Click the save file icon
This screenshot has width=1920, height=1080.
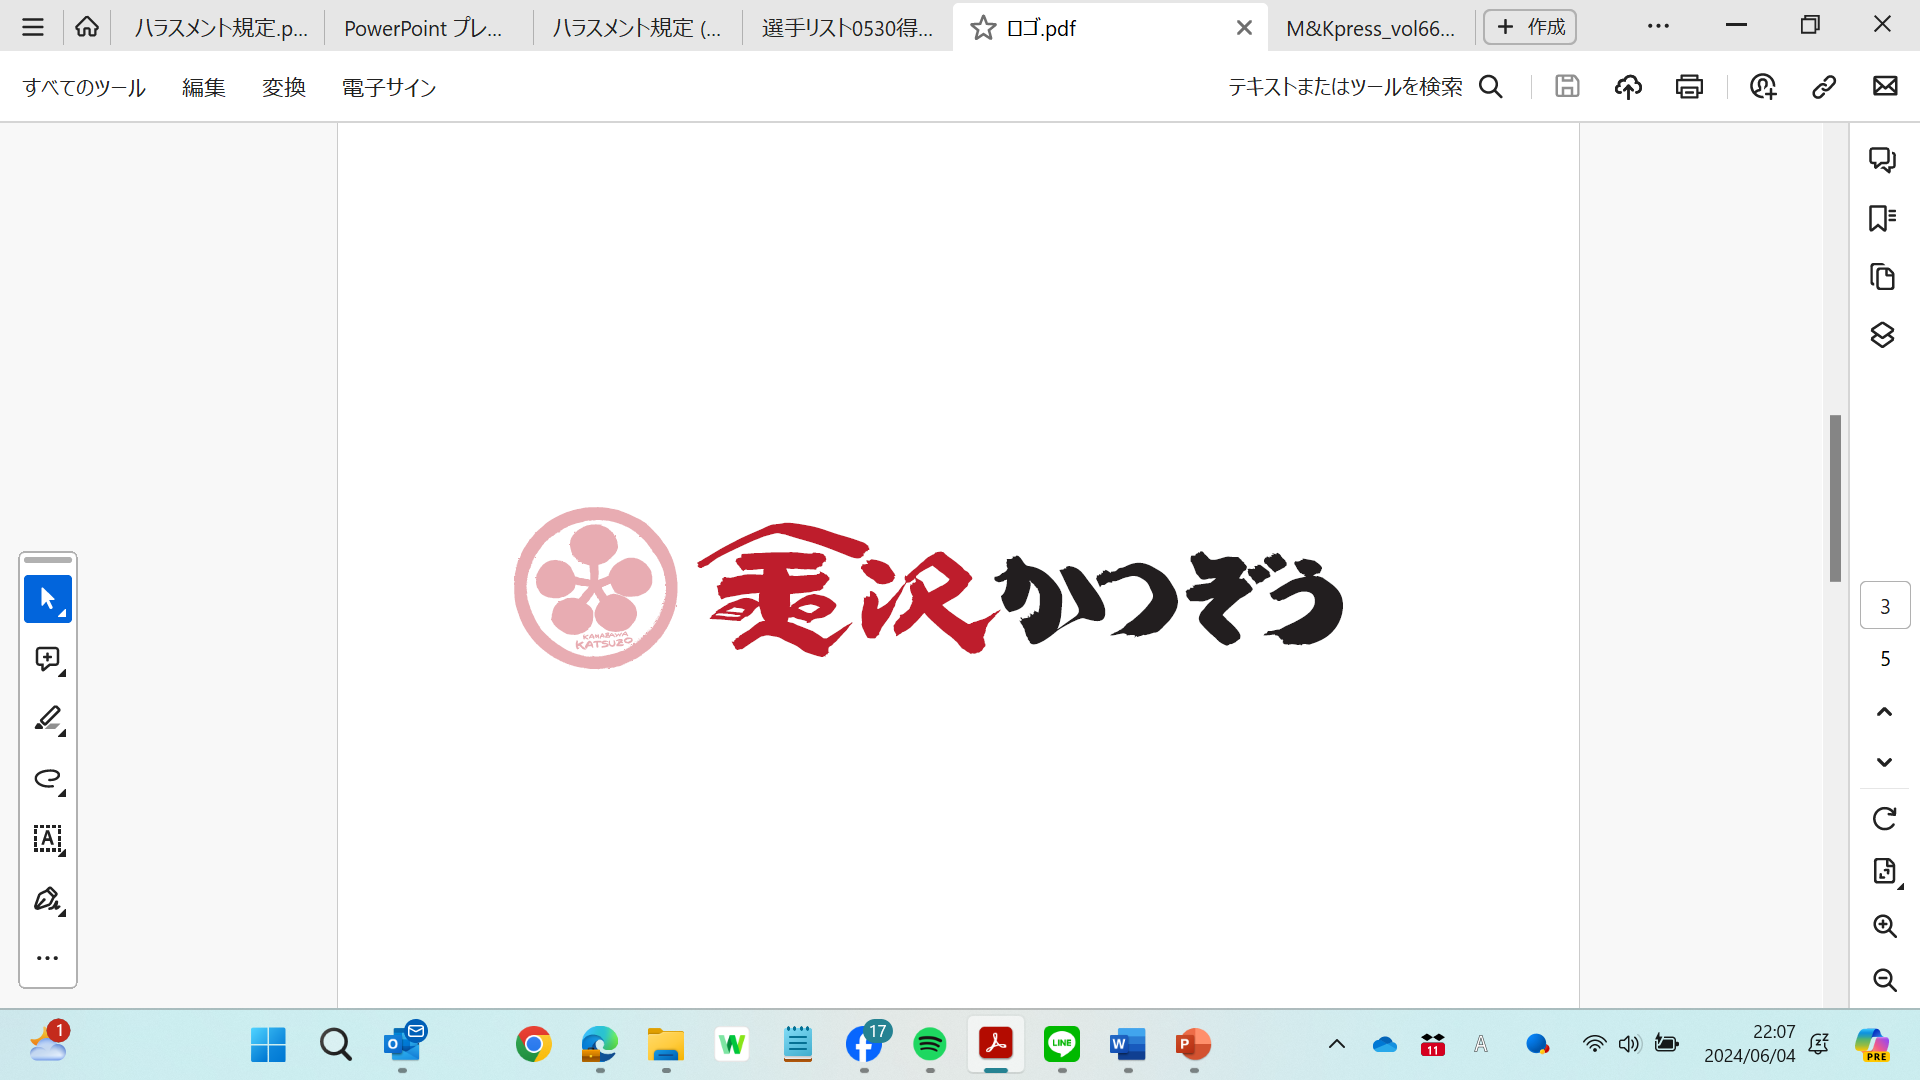[x=1567, y=87]
